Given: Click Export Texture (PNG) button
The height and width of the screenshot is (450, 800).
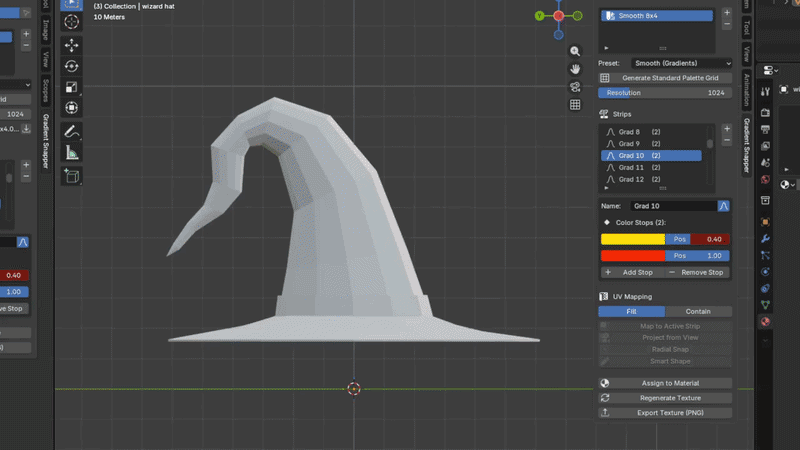Looking at the screenshot, I should pos(671,412).
